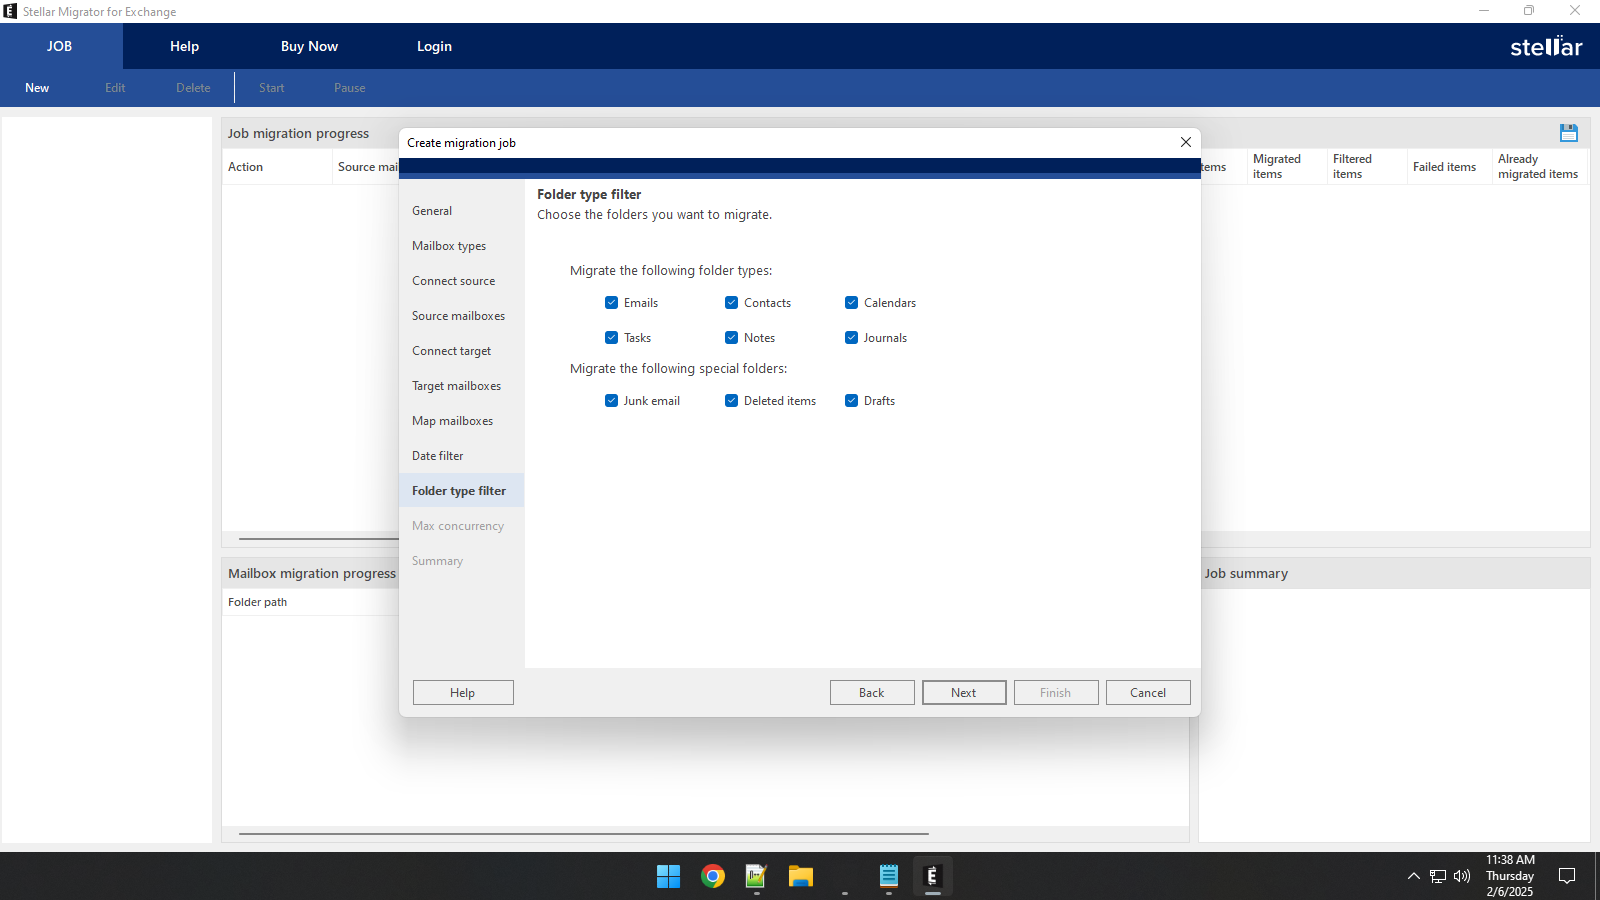Click Mailbox migration progress horizontal scrollbar
The image size is (1600, 900).
(584, 833)
